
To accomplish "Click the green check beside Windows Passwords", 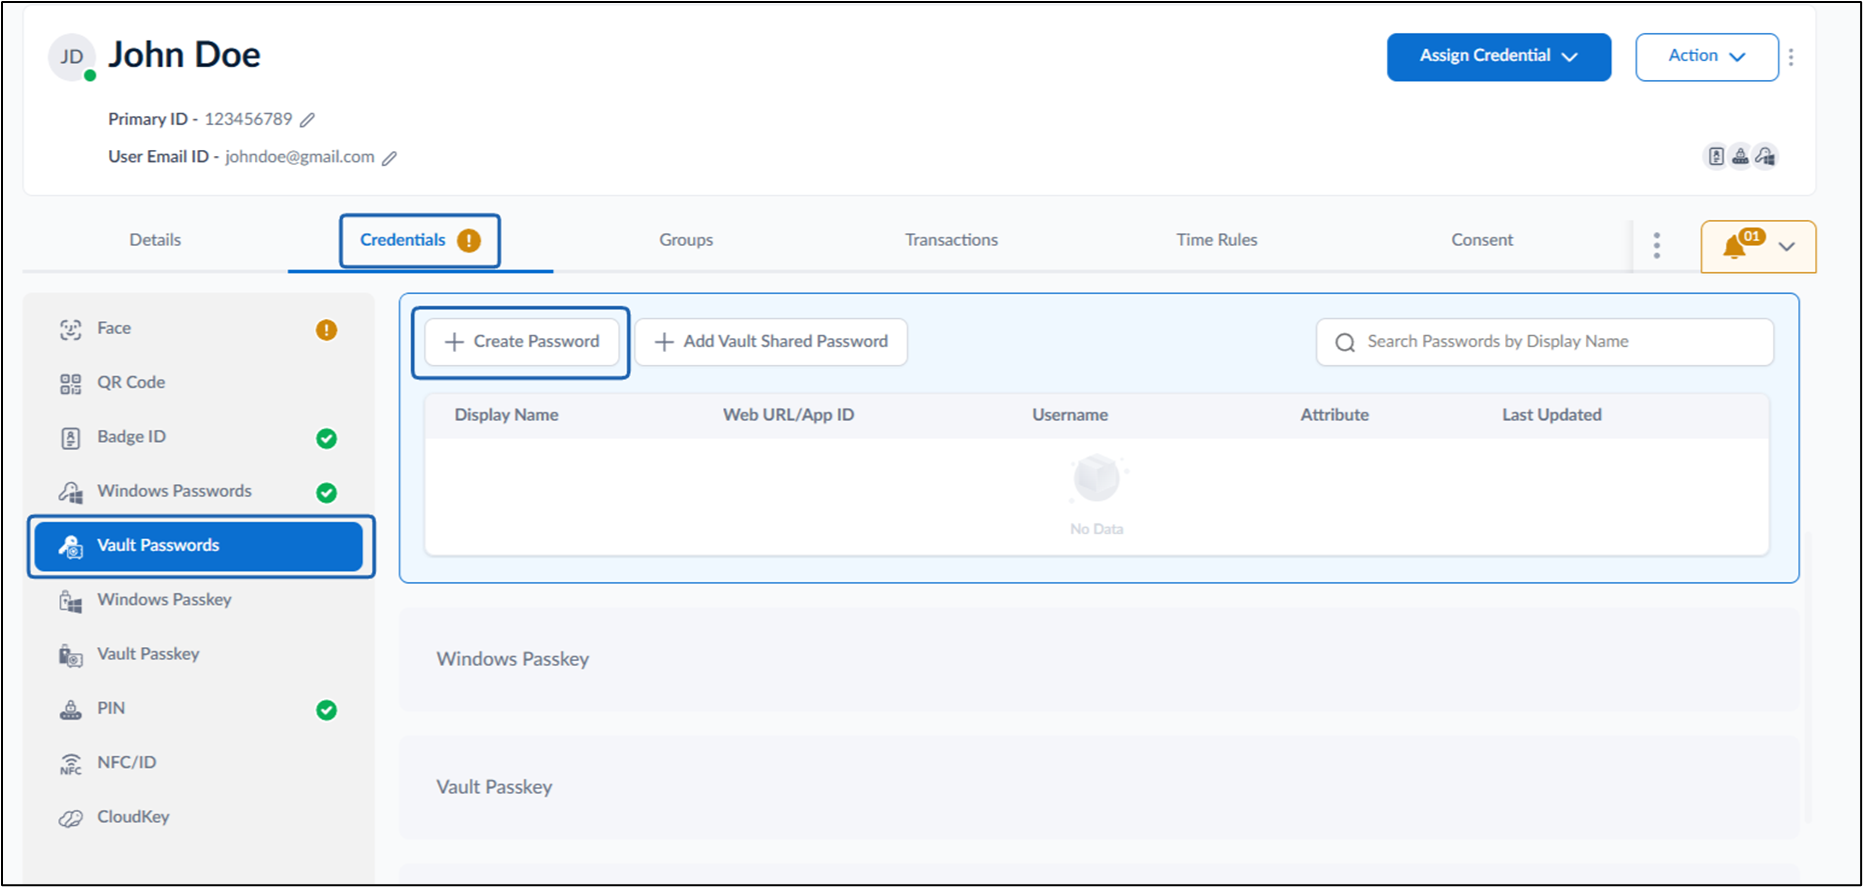I will click(327, 493).
